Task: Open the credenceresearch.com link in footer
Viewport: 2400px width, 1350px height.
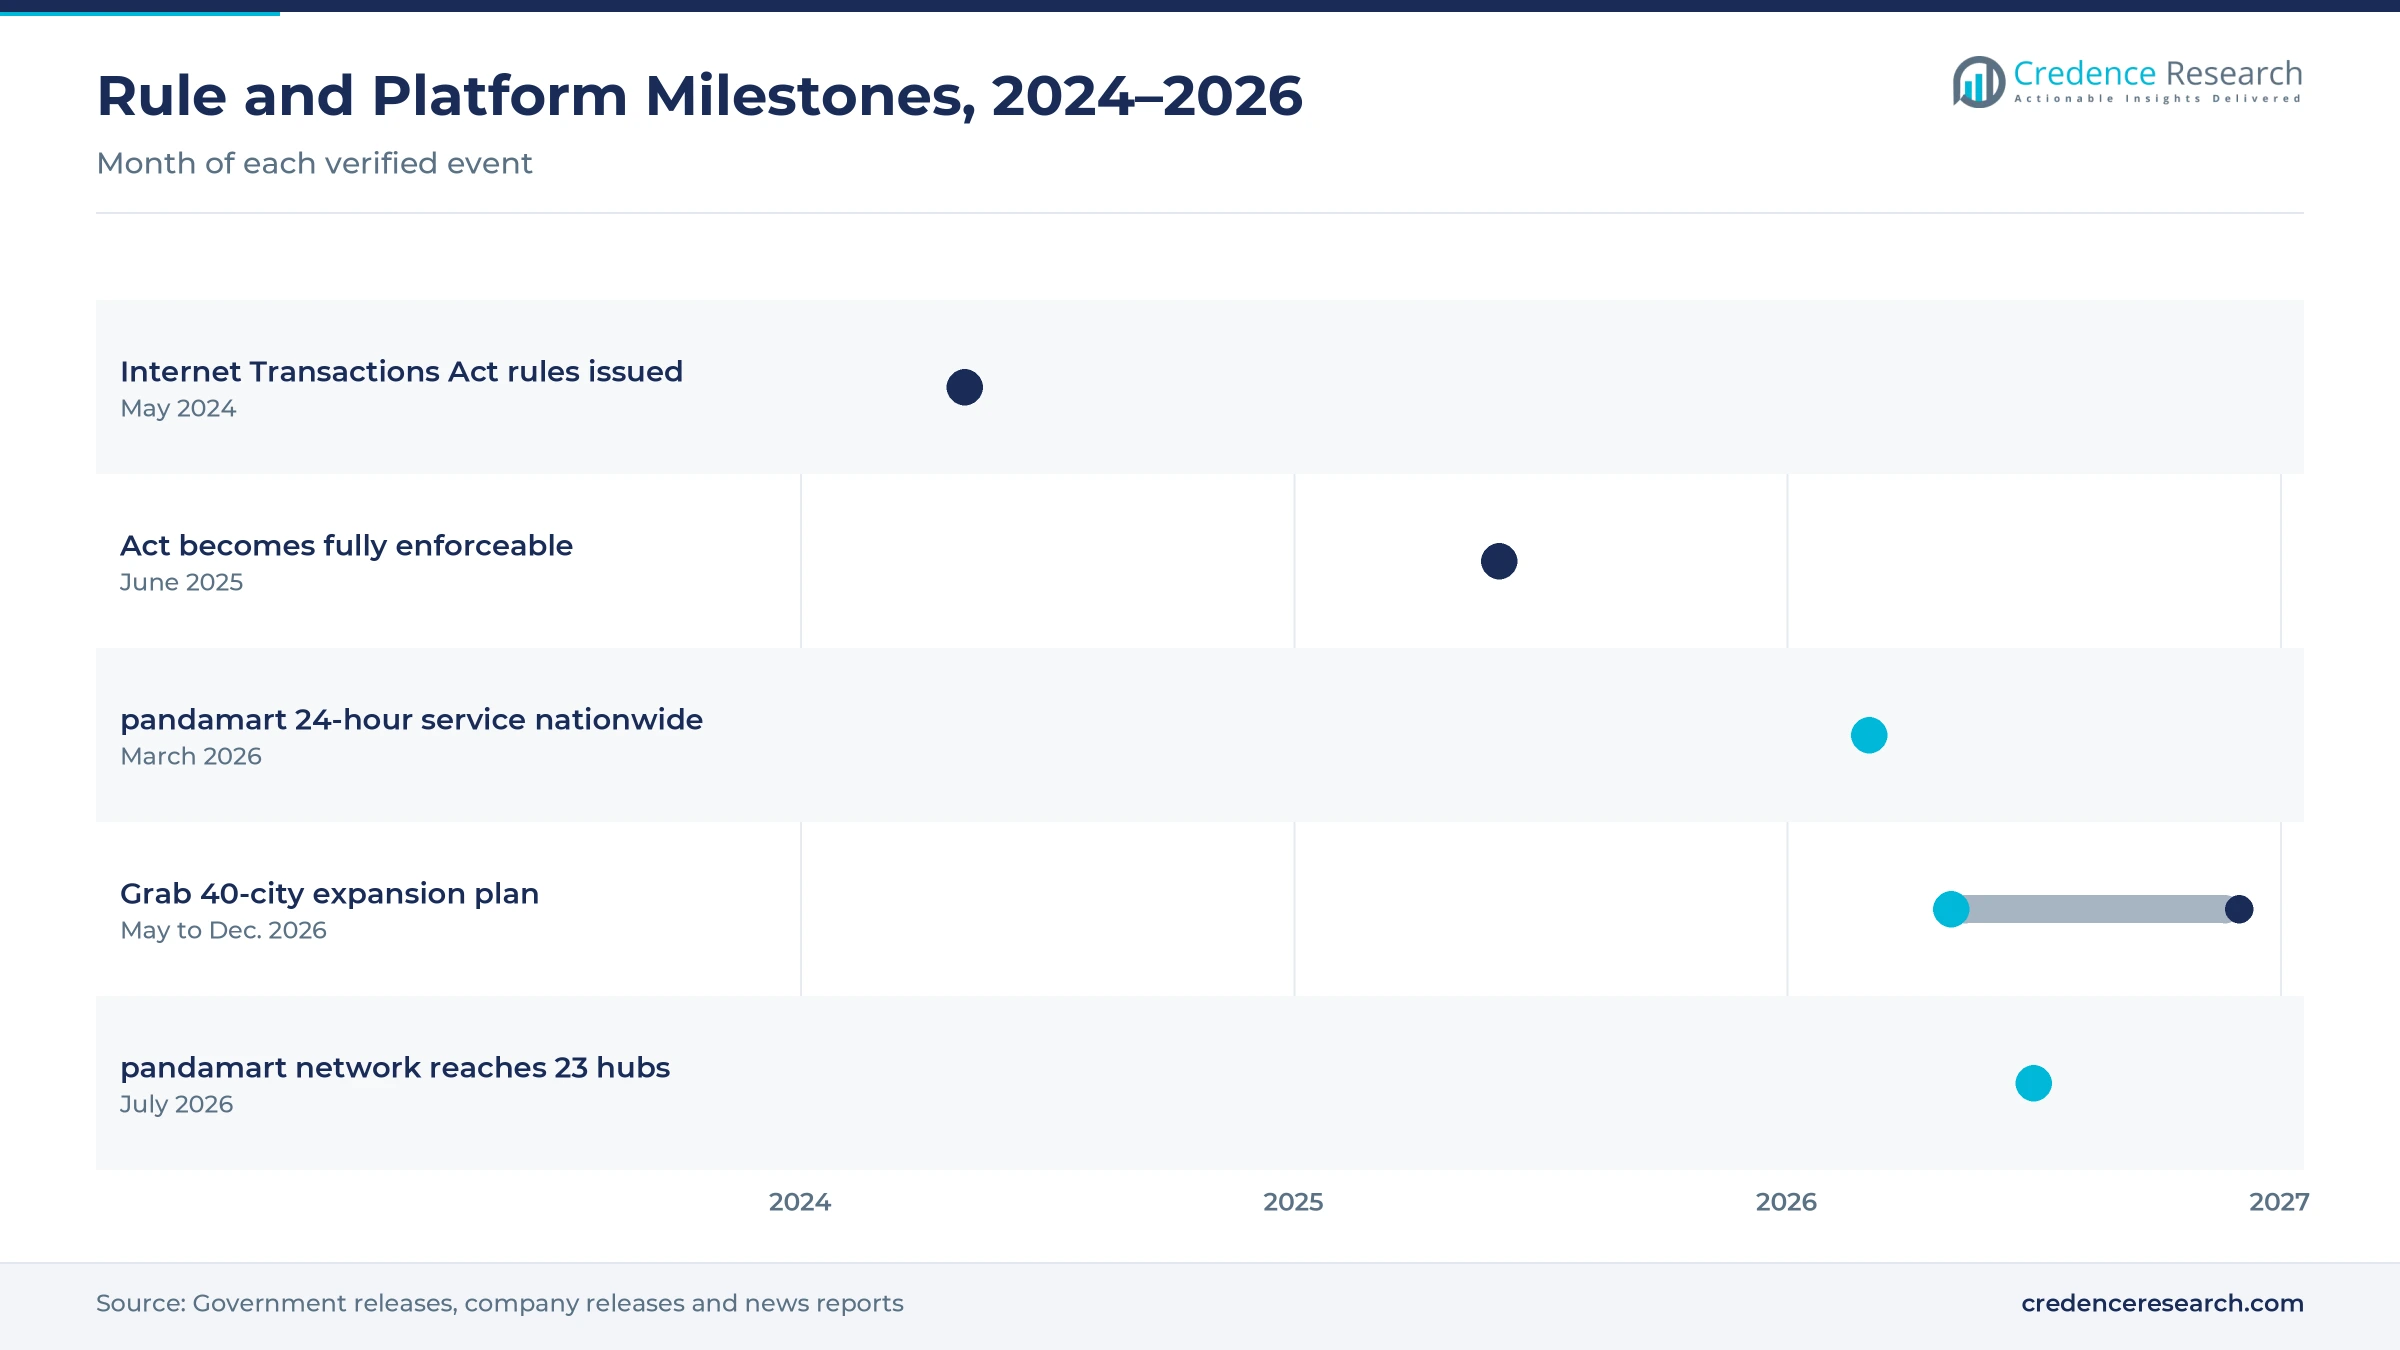Action: [x=2162, y=1303]
